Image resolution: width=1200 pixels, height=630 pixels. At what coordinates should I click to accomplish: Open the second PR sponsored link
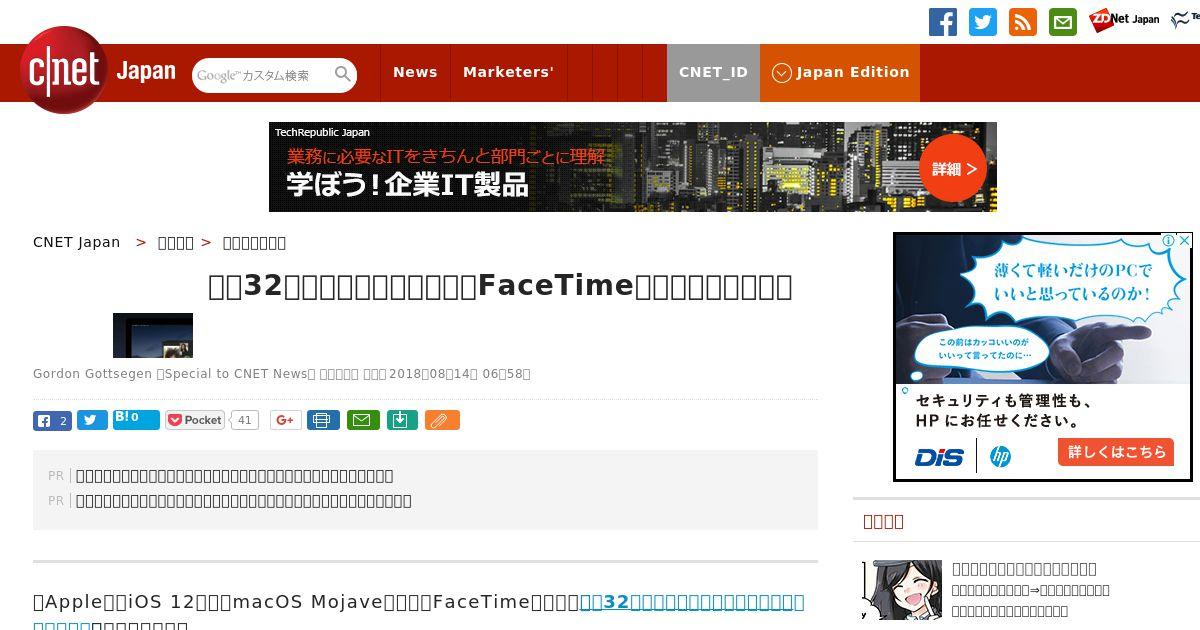click(244, 501)
